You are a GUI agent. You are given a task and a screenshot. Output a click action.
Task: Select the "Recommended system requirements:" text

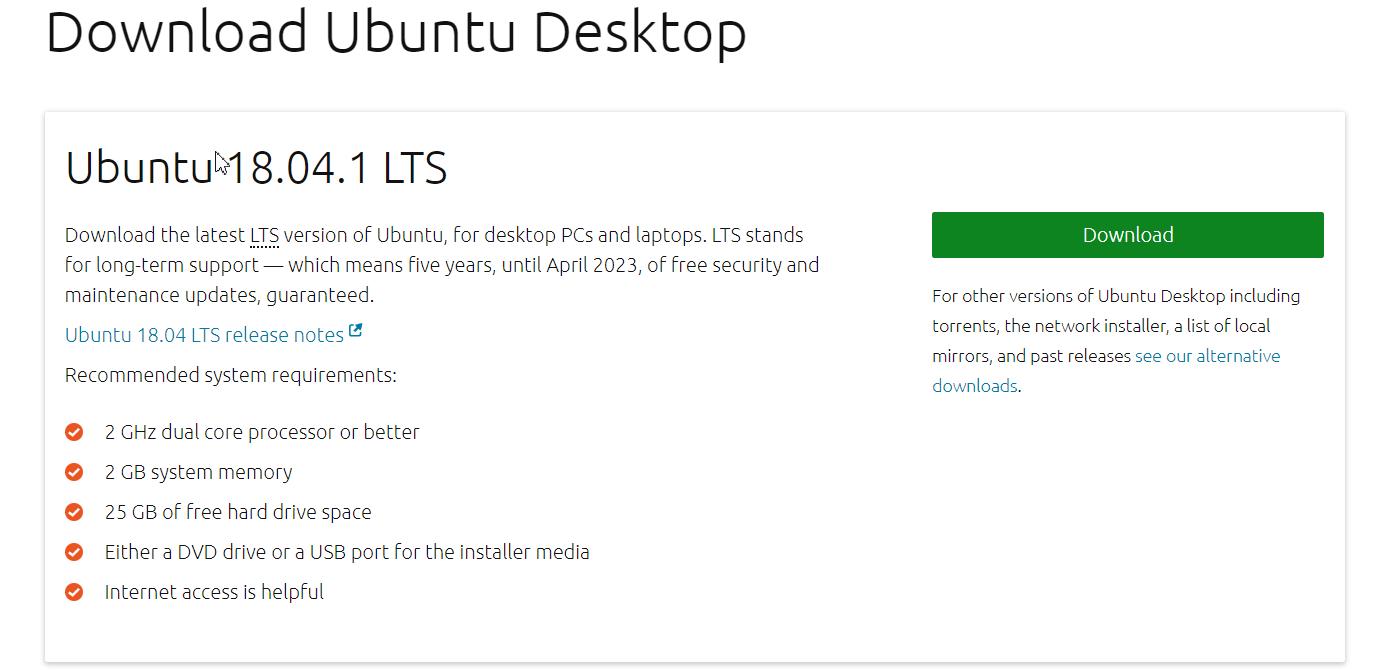click(230, 374)
